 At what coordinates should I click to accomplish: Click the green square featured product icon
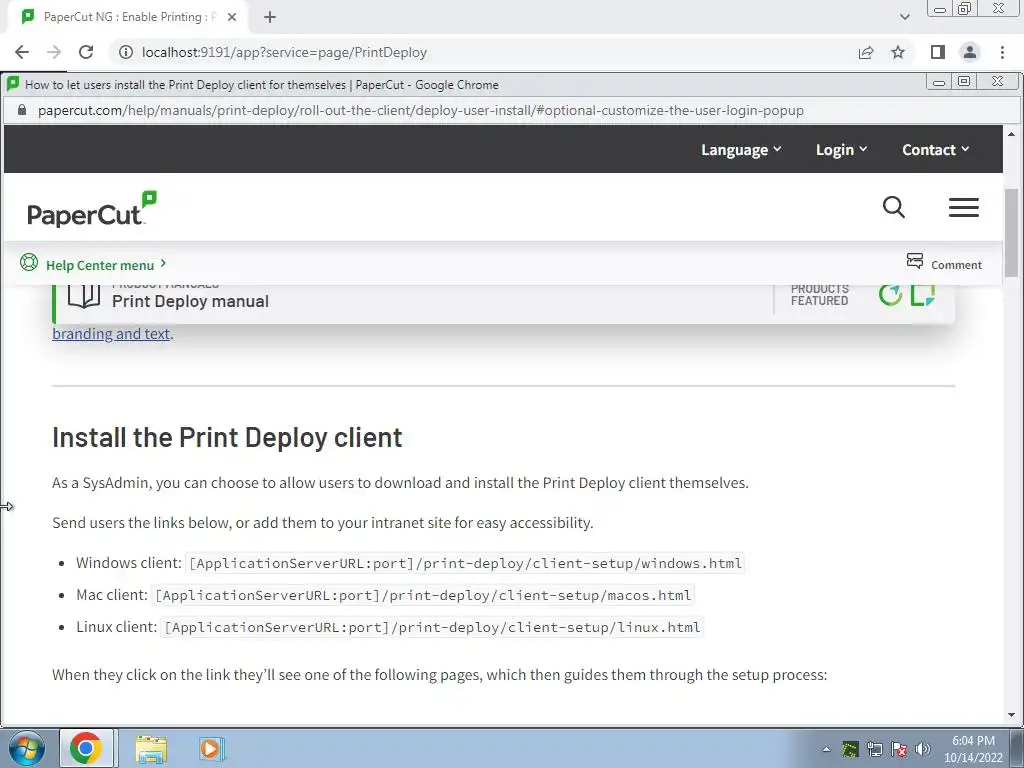(923, 295)
